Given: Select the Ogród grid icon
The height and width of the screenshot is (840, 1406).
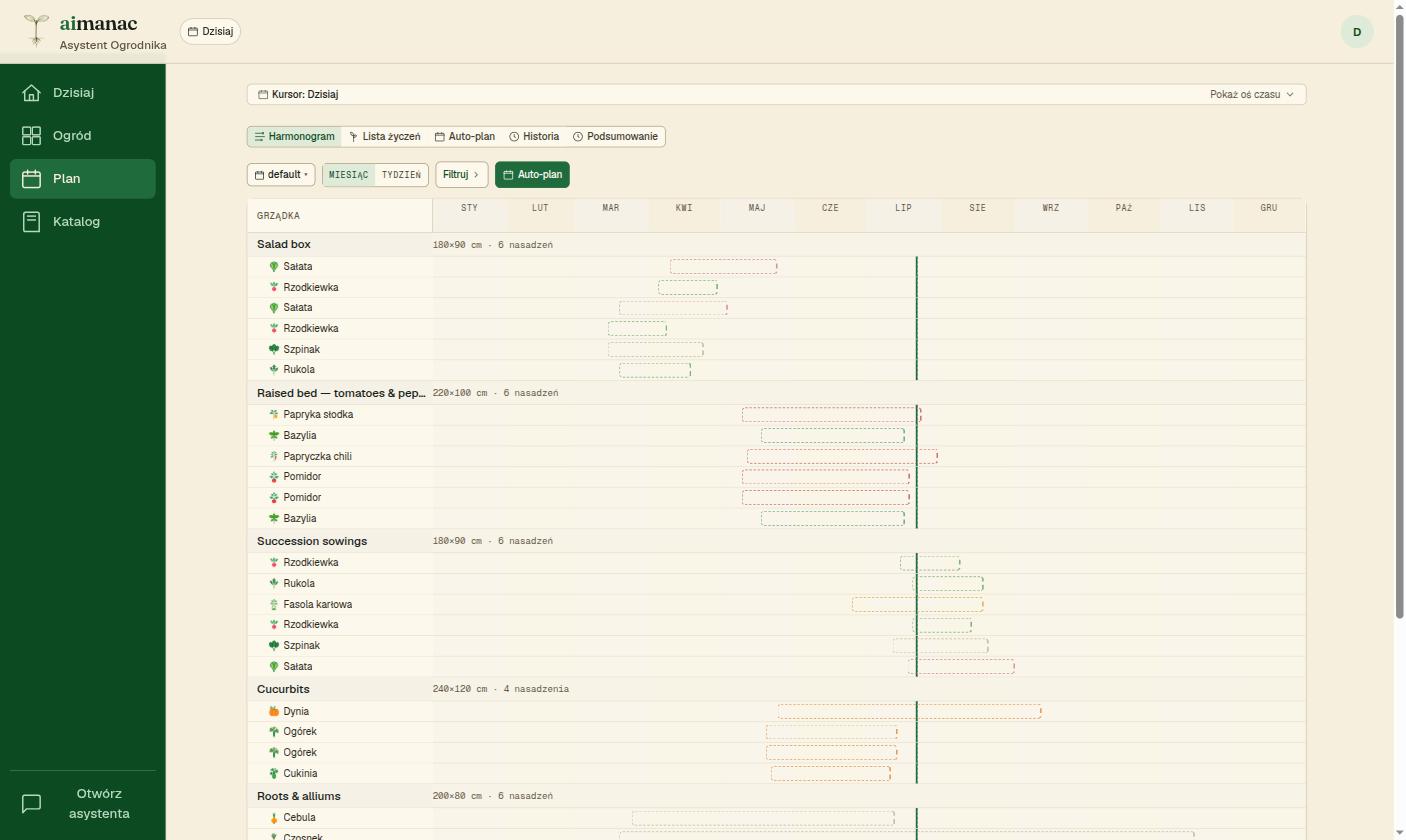Looking at the screenshot, I should (31, 136).
